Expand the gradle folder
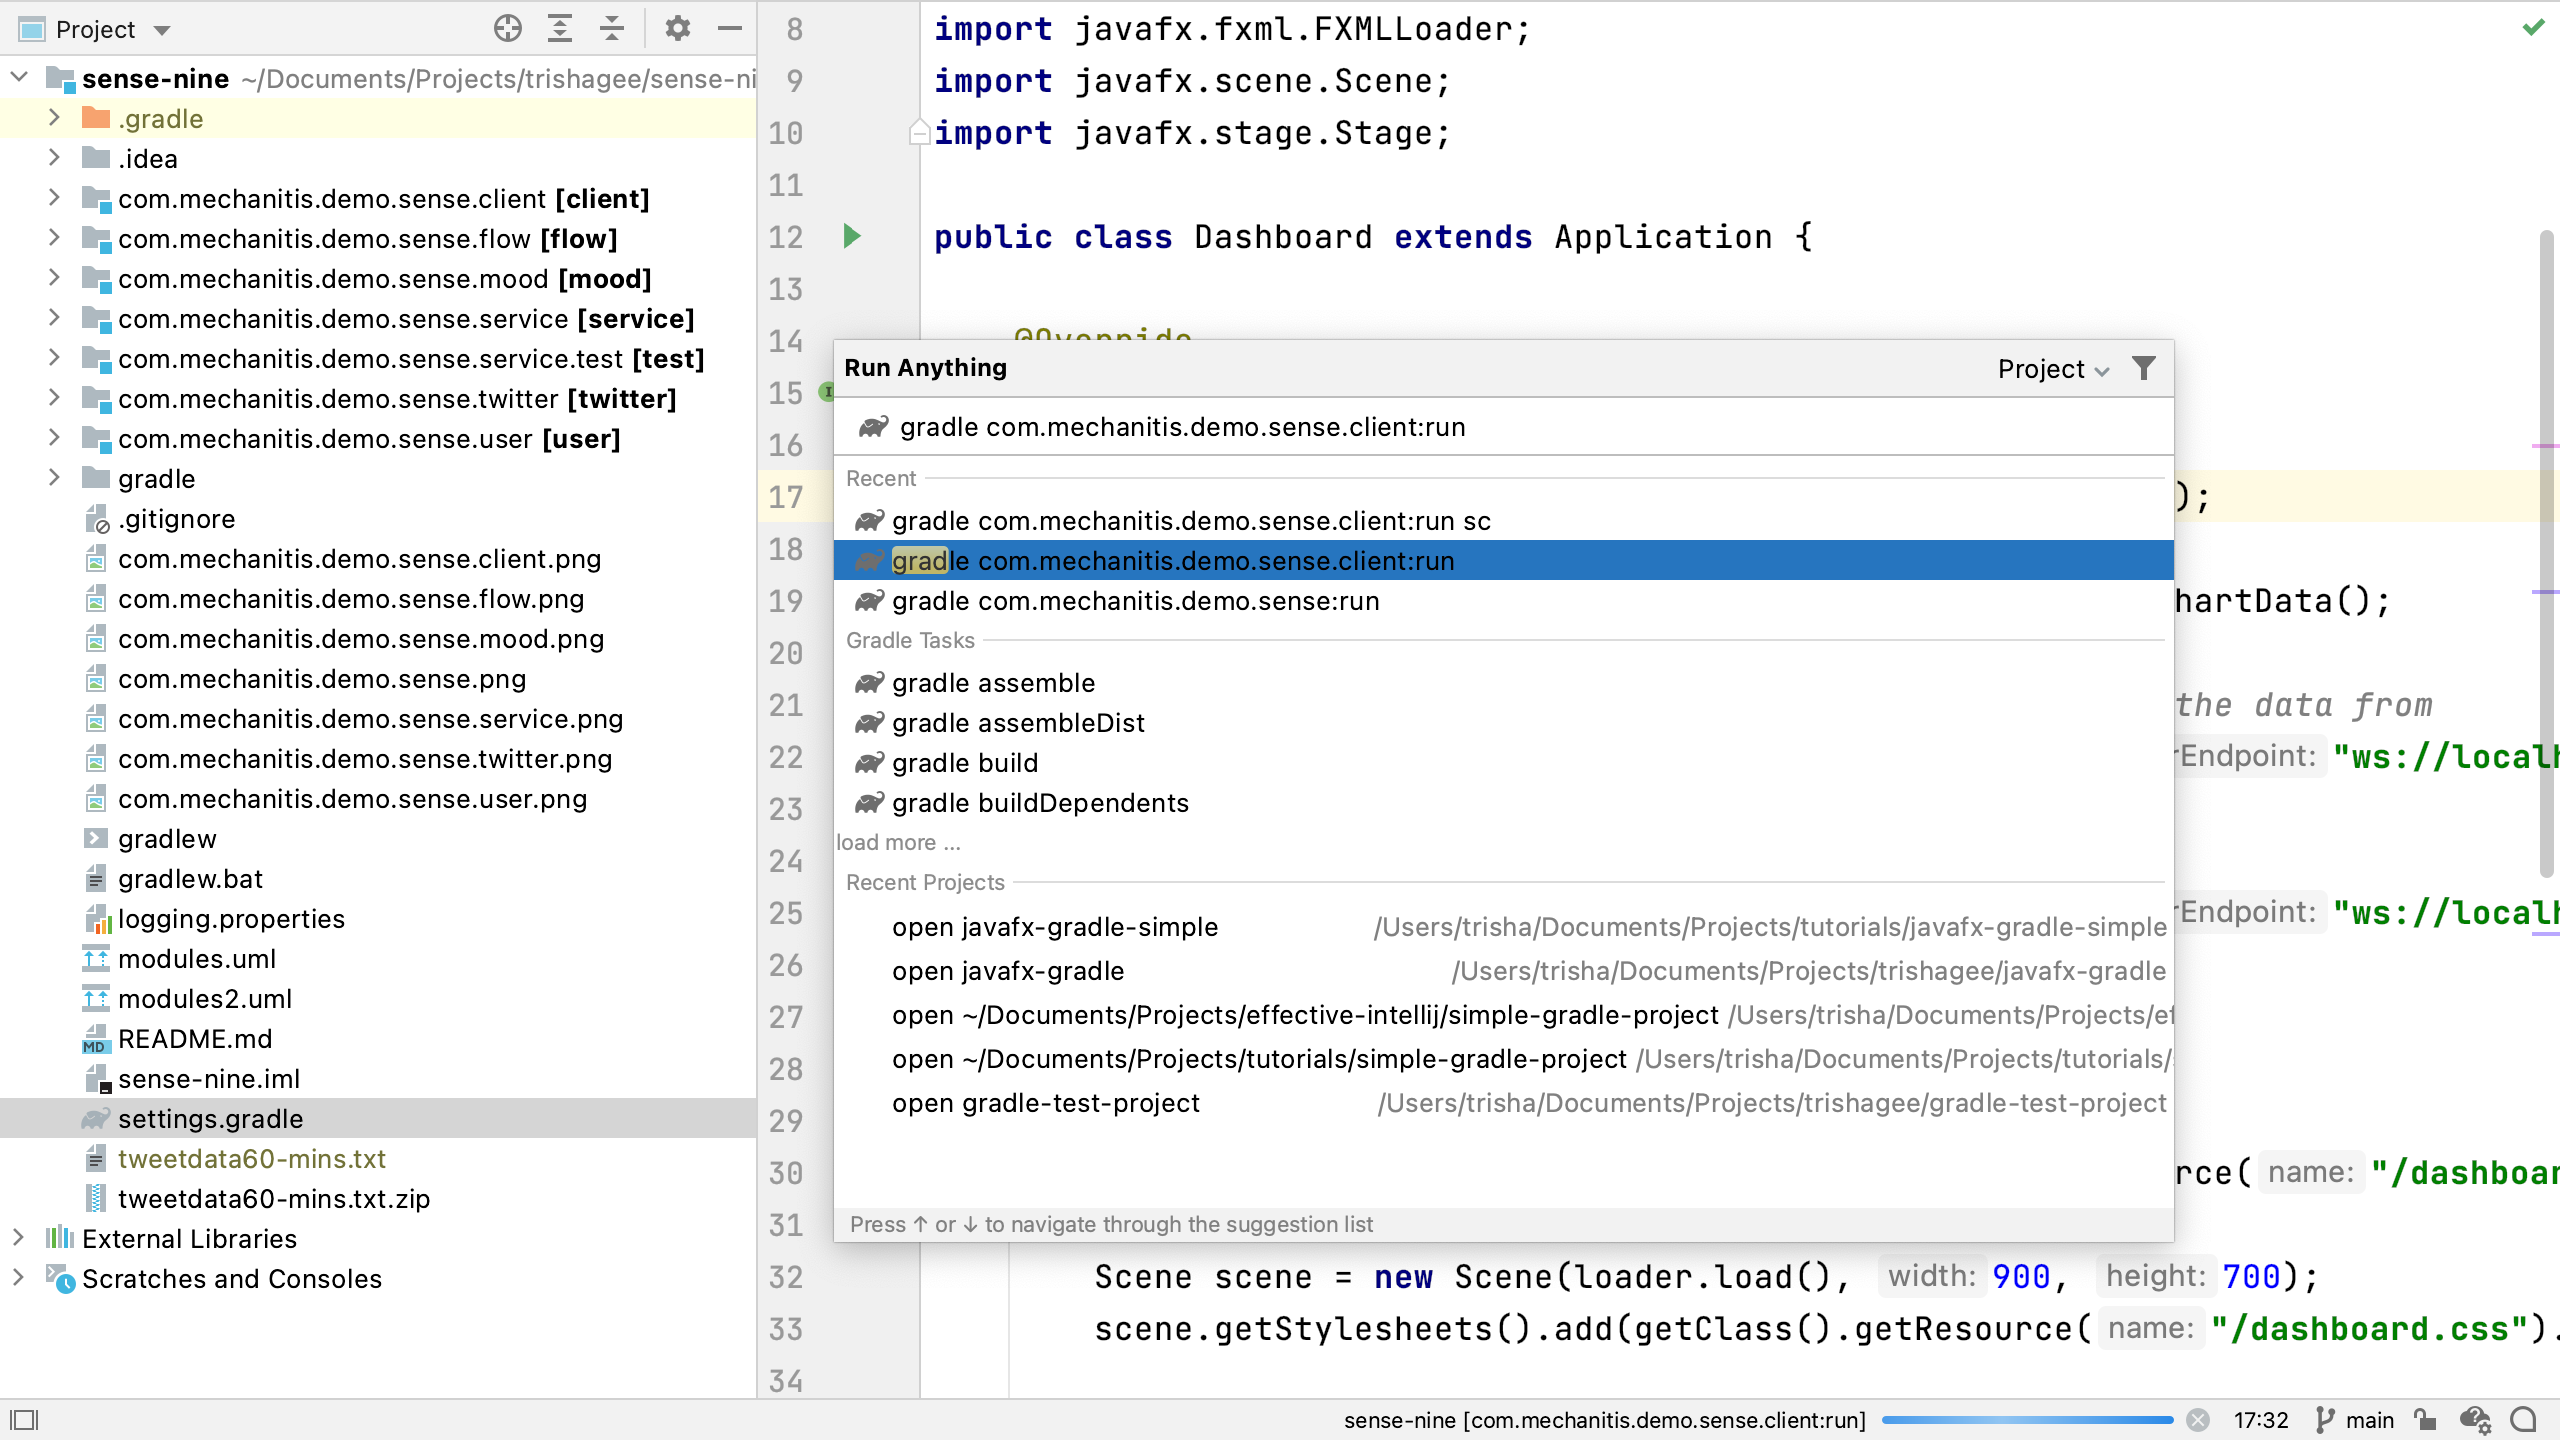This screenshot has width=2560, height=1440. [54, 477]
